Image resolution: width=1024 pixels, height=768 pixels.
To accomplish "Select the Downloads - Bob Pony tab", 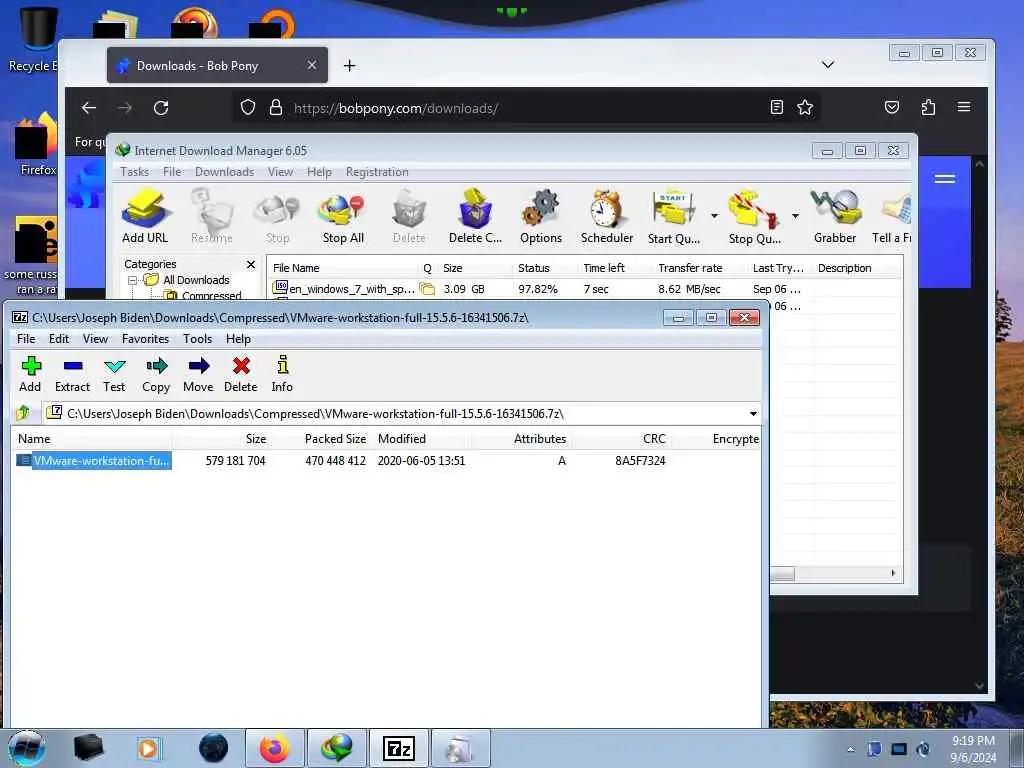I will pyautogui.click(x=217, y=65).
